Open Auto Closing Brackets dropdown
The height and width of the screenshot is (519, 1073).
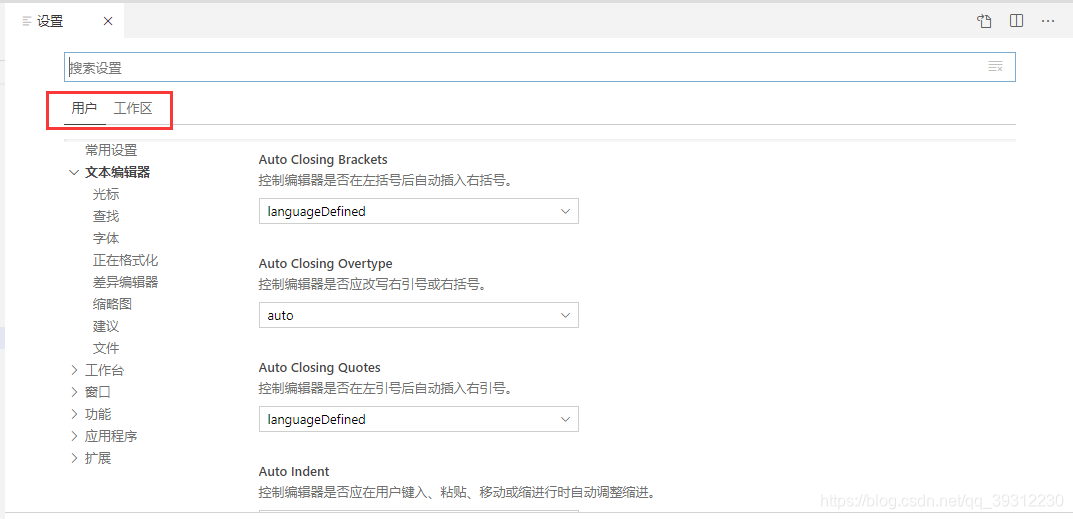419,212
